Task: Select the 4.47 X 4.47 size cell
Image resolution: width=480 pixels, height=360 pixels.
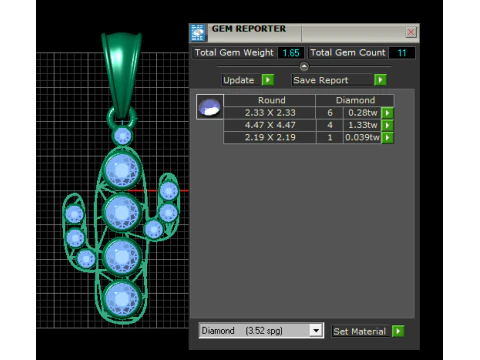Action: point(270,125)
